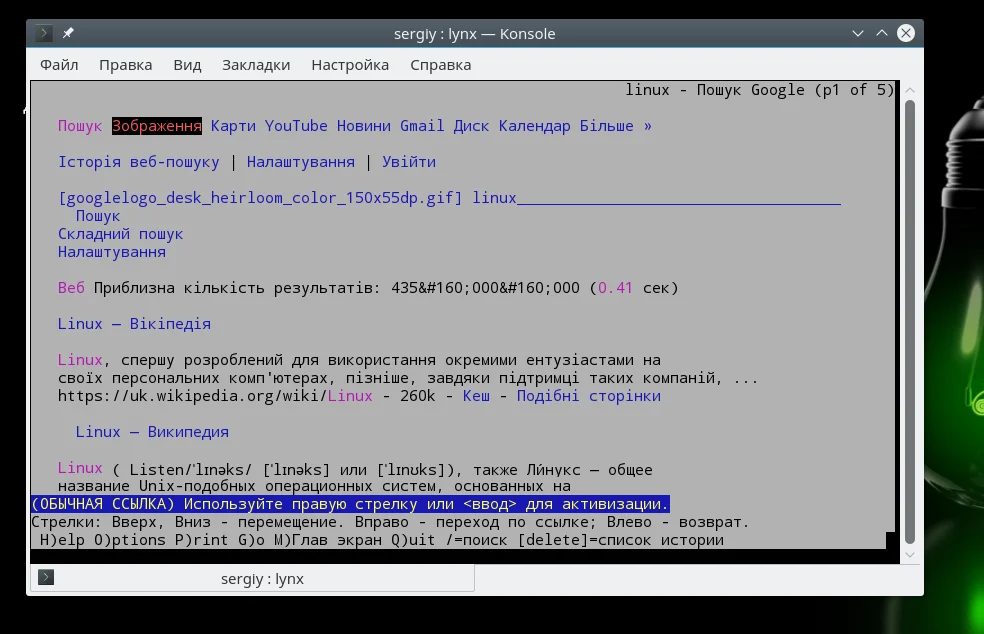This screenshot has height=634, width=984.
Task: Open the Правка menu
Action: click(x=126, y=65)
